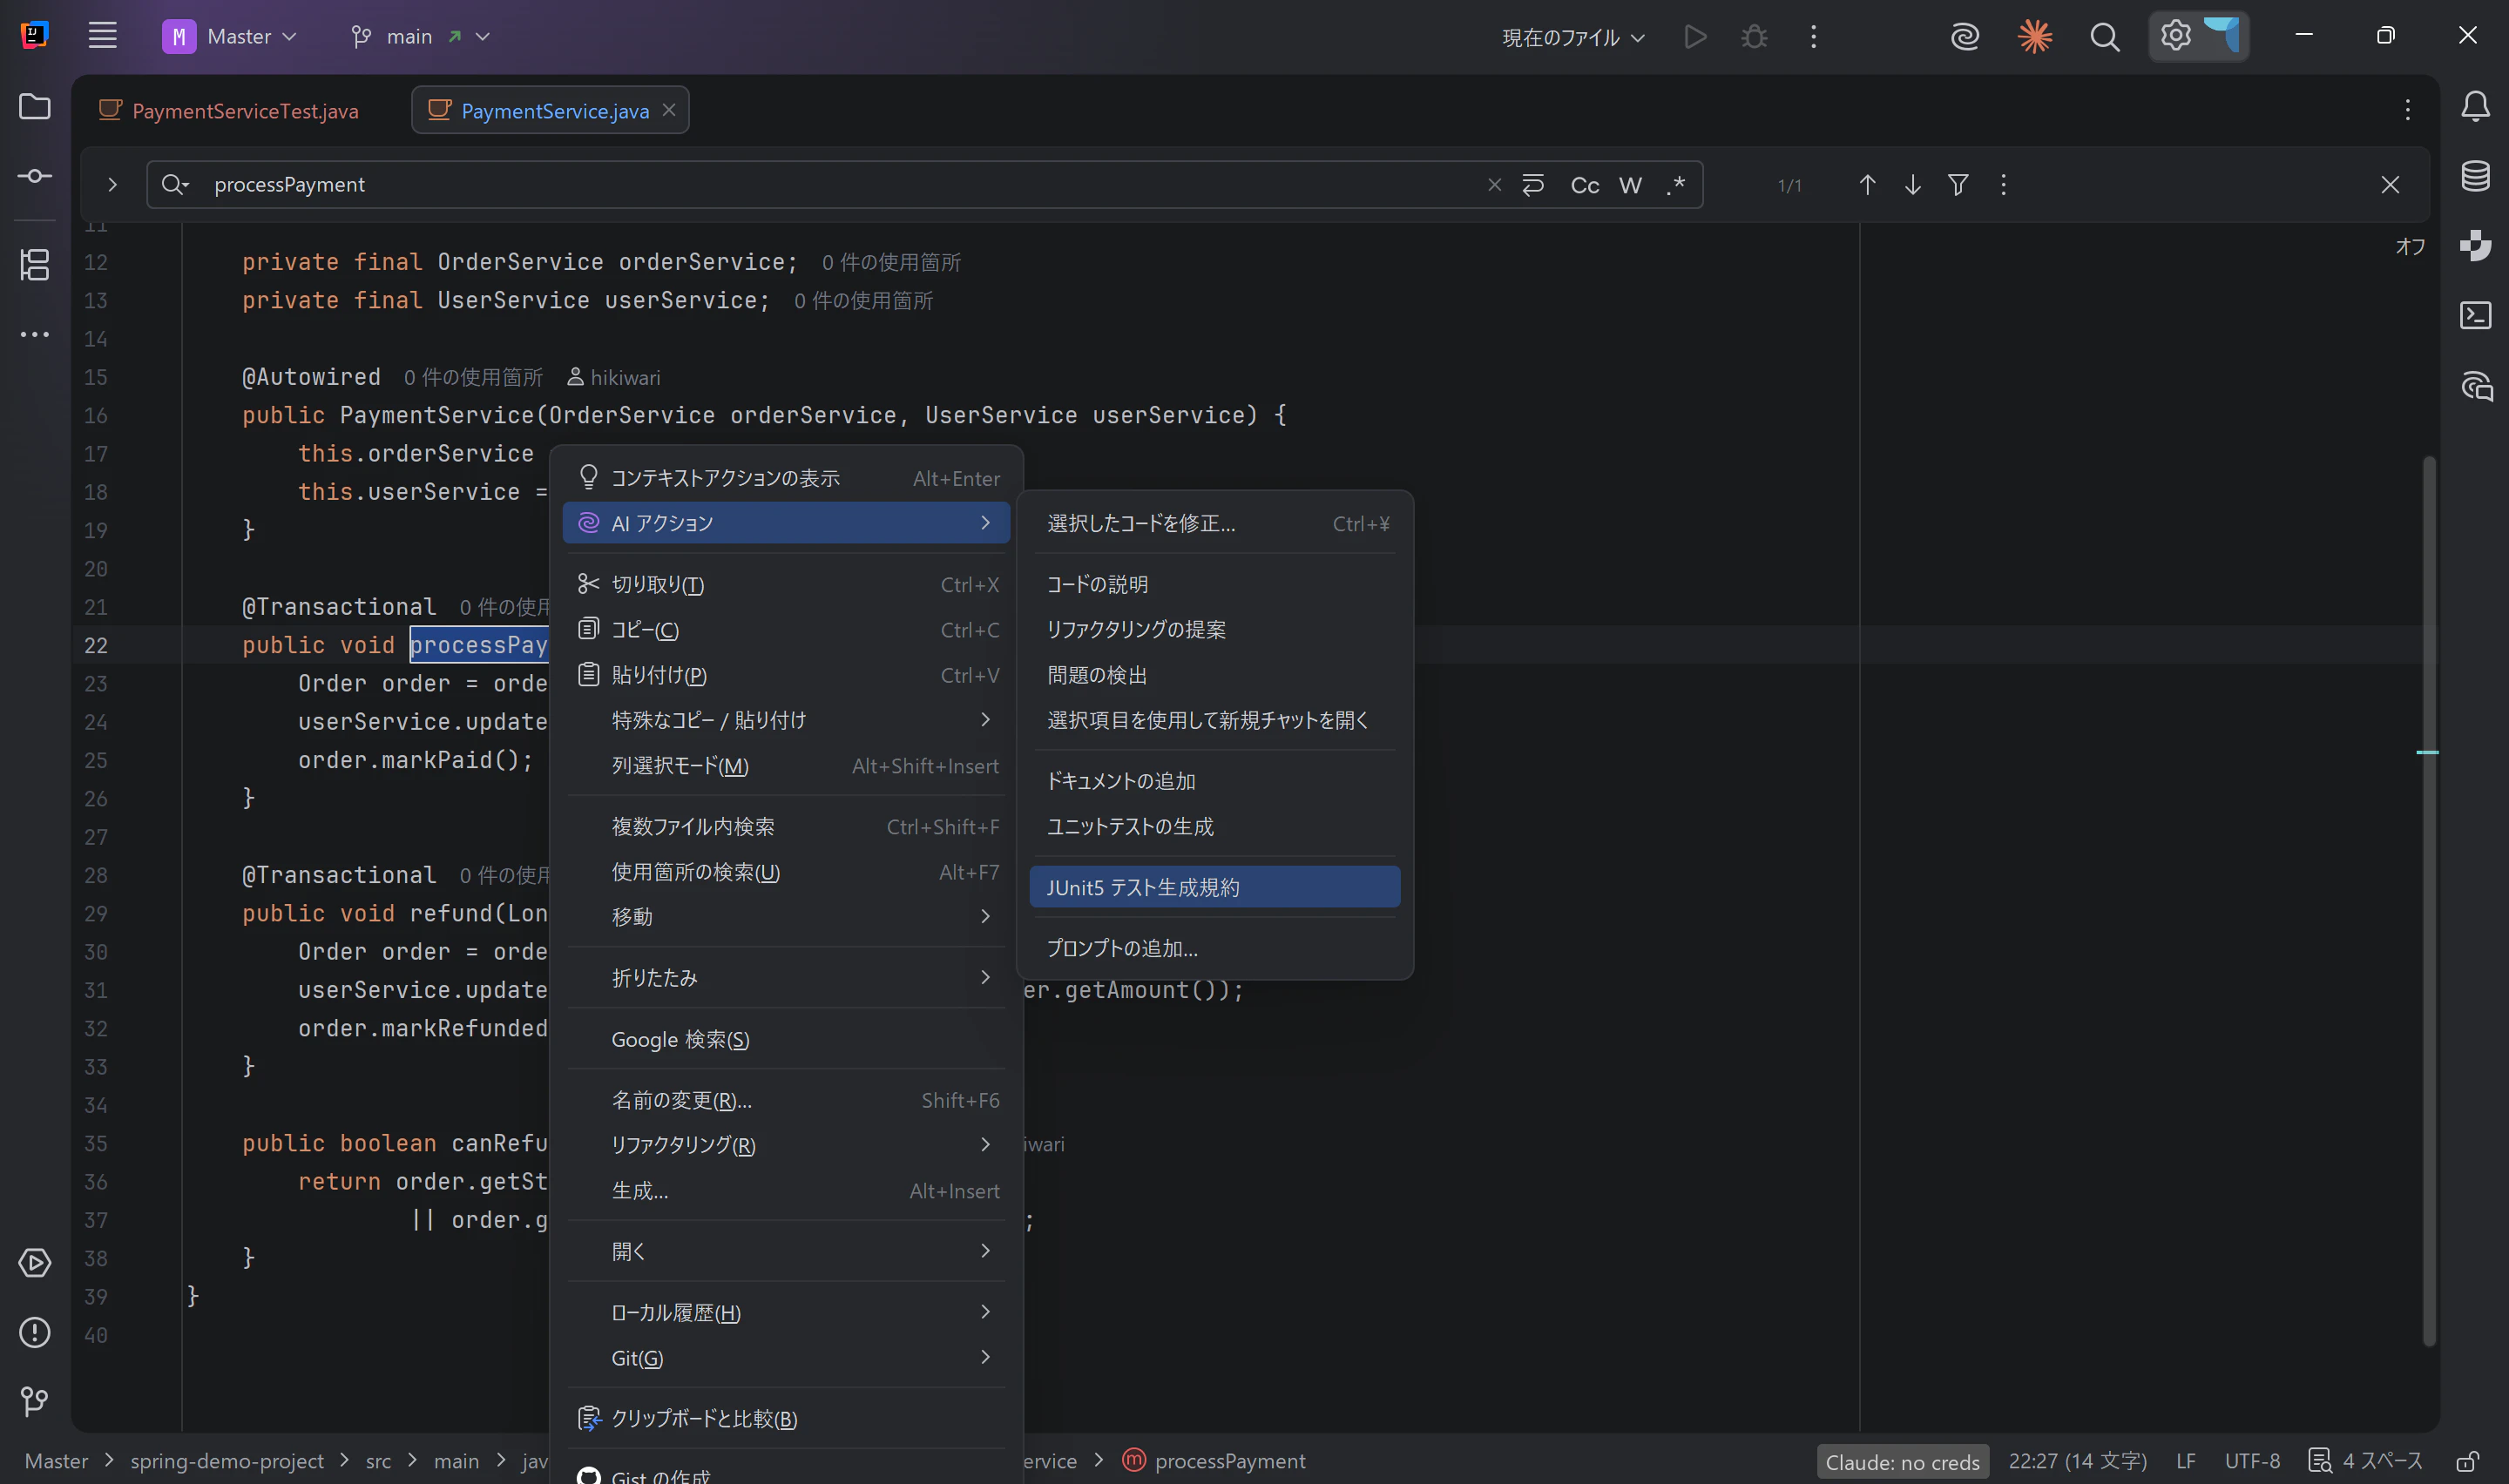Open Search Everywhere magnifier
This screenshot has width=2509, height=1484.
click(2104, 37)
